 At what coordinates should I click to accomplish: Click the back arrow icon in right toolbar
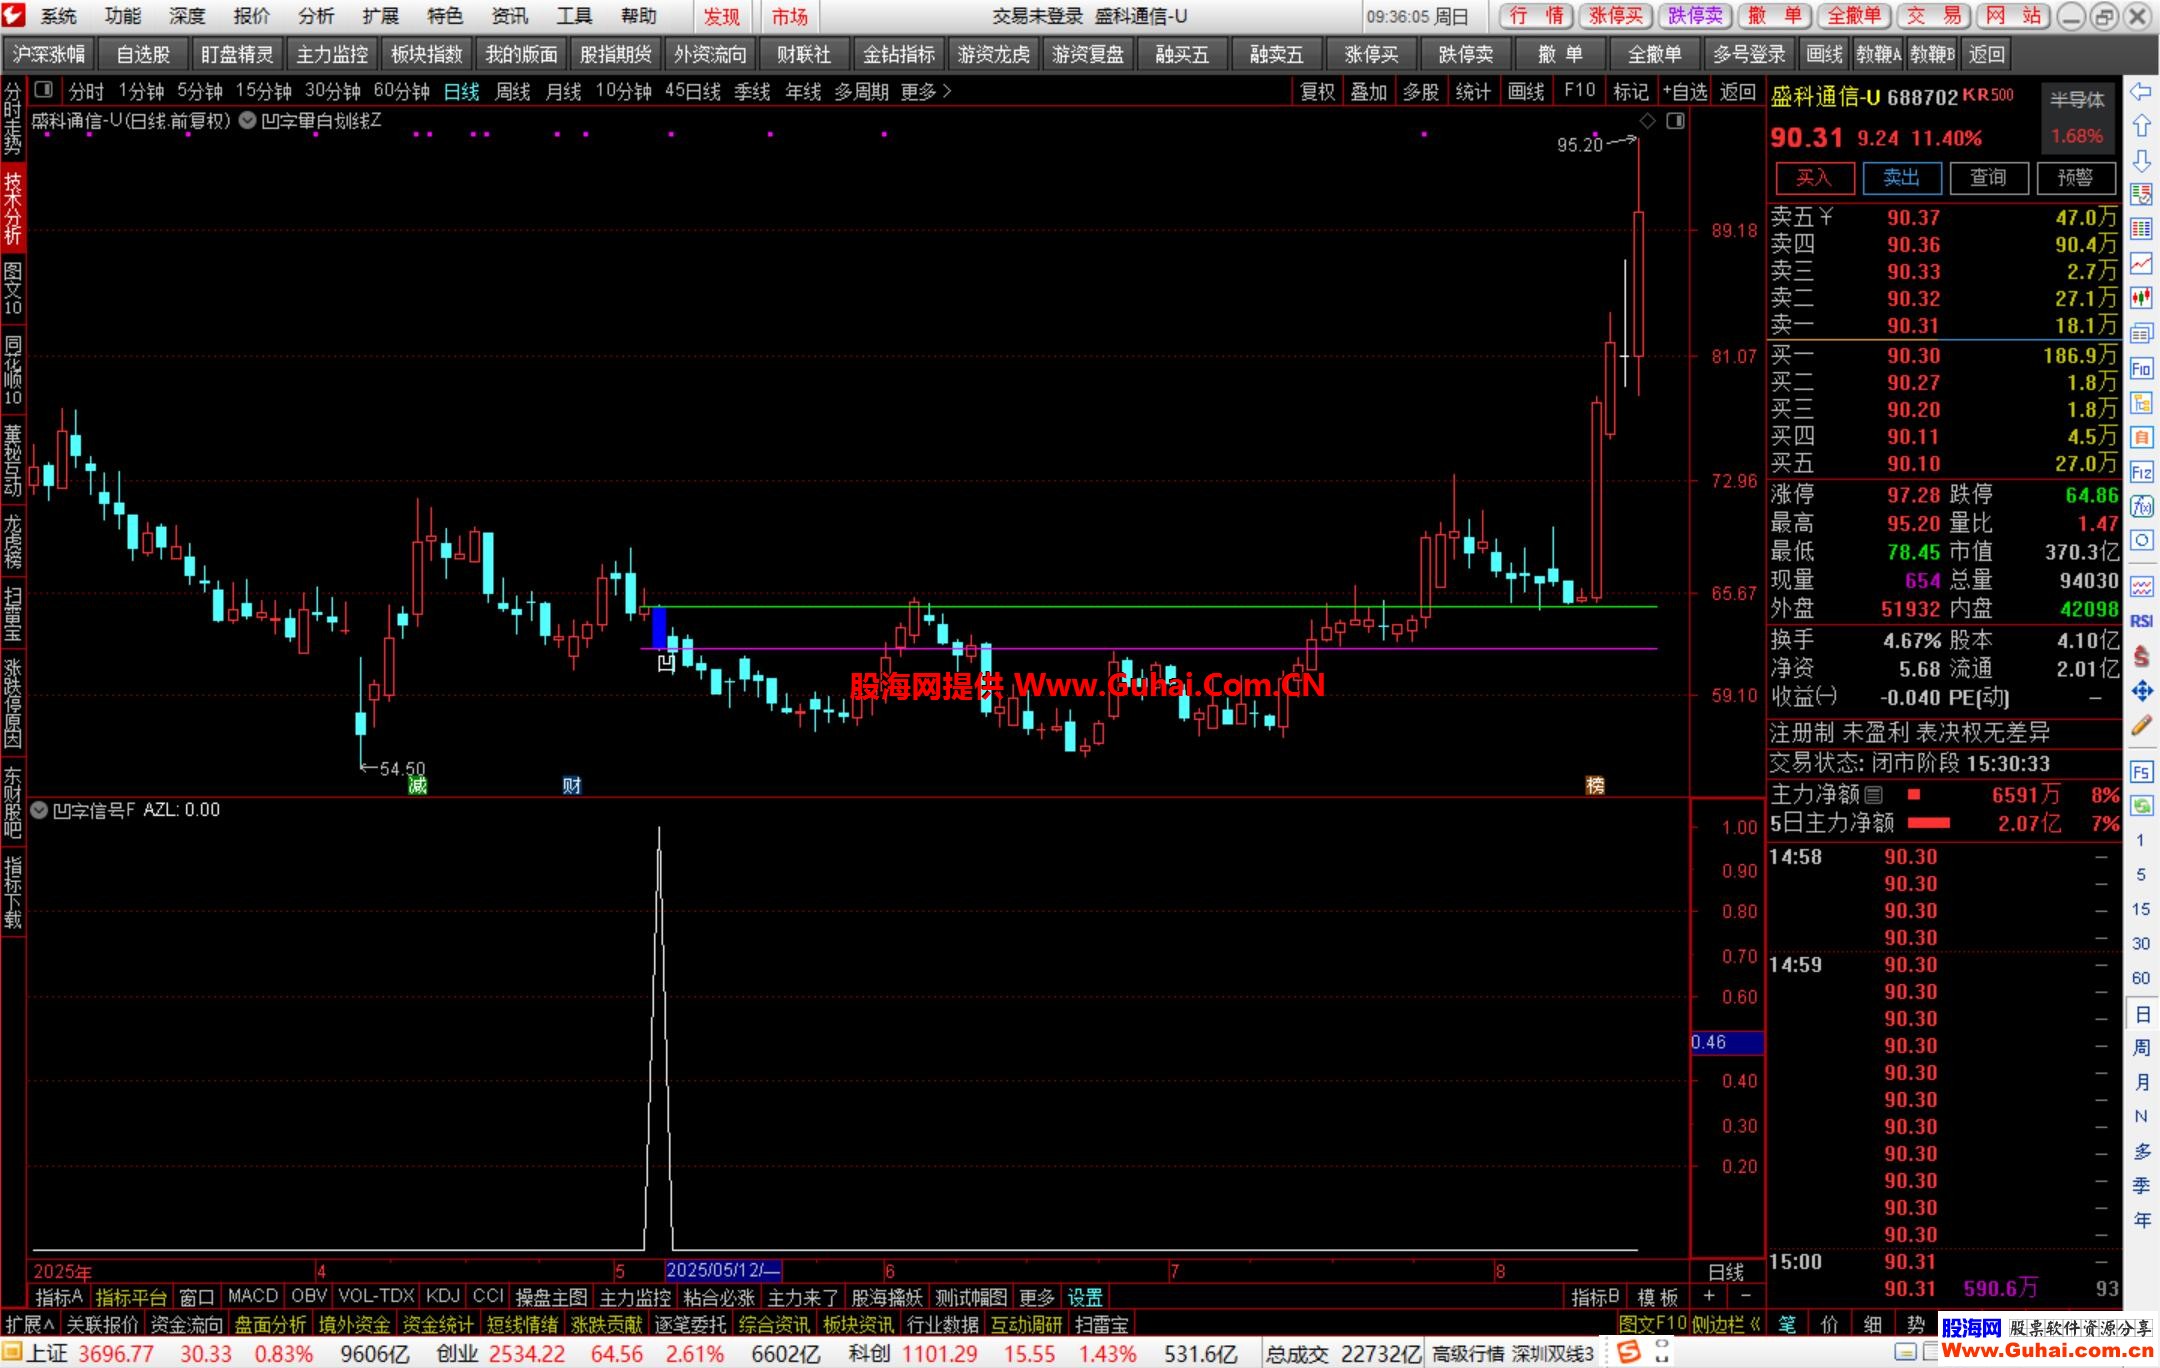[x=2140, y=92]
